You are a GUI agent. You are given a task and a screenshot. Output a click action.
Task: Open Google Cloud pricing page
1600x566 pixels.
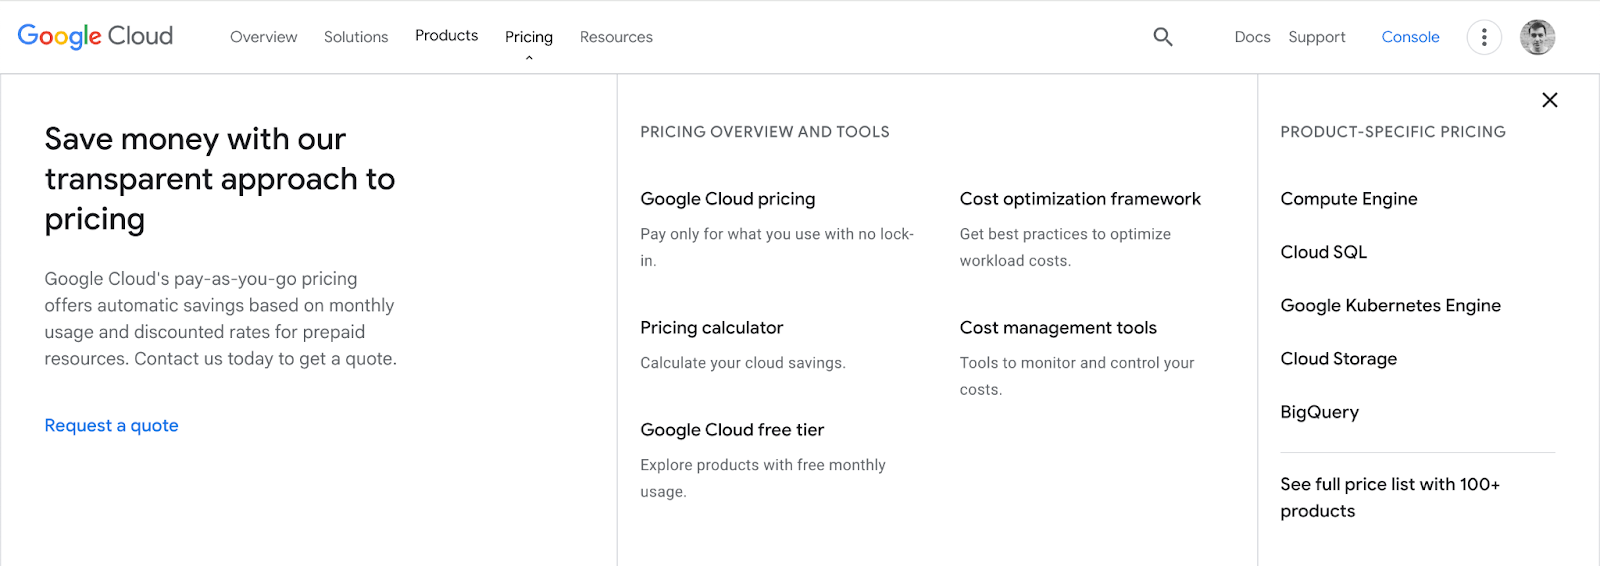click(x=728, y=199)
